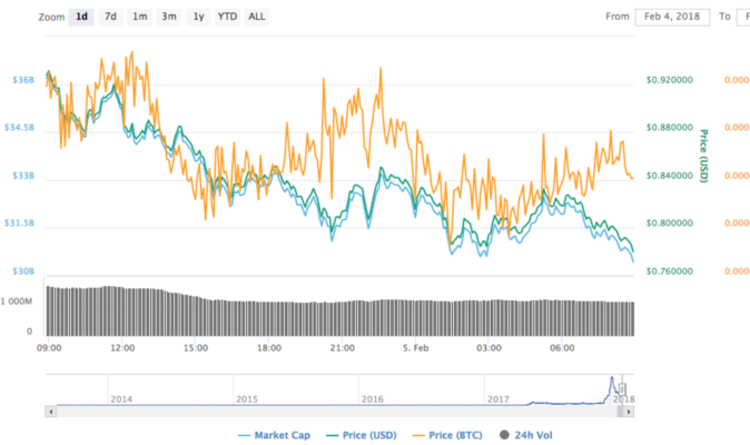Click the From date field Feb 4, 2018
This screenshot has width=750, height=445.
(673, 17)
